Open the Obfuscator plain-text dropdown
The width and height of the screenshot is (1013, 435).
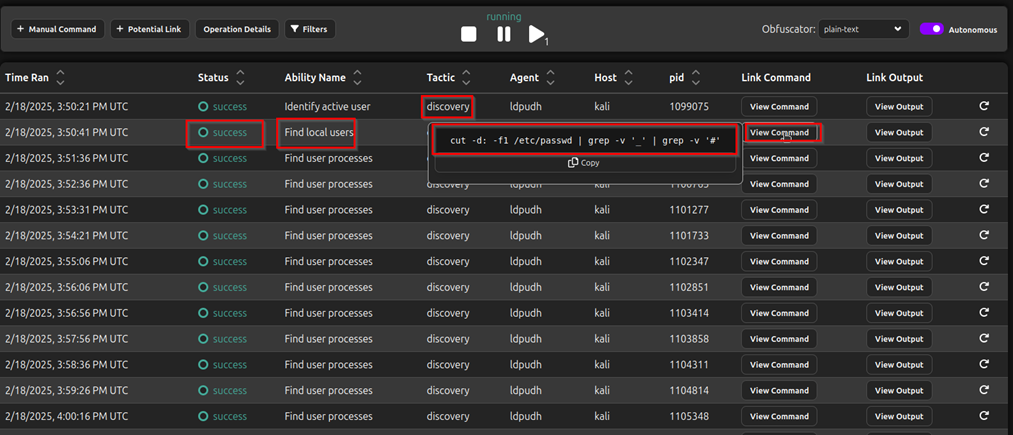[863, 29]
